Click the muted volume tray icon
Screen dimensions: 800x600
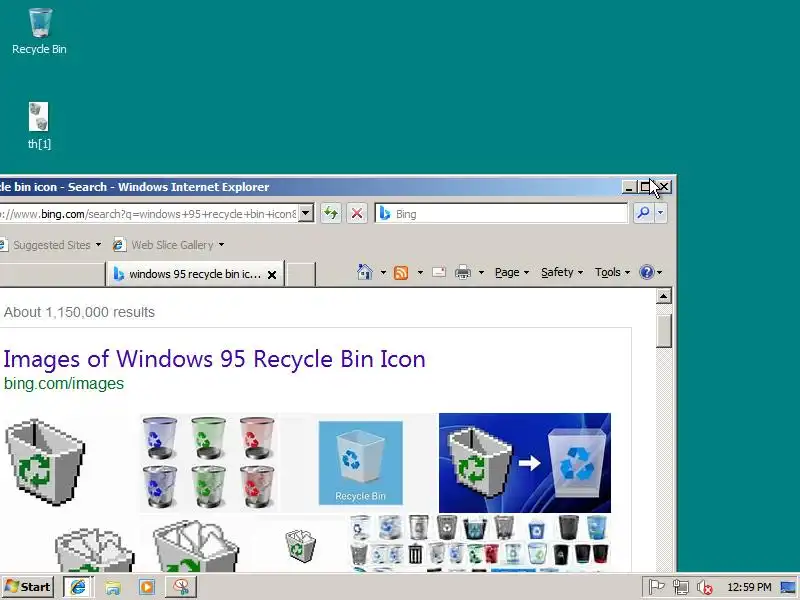point(705,588)
